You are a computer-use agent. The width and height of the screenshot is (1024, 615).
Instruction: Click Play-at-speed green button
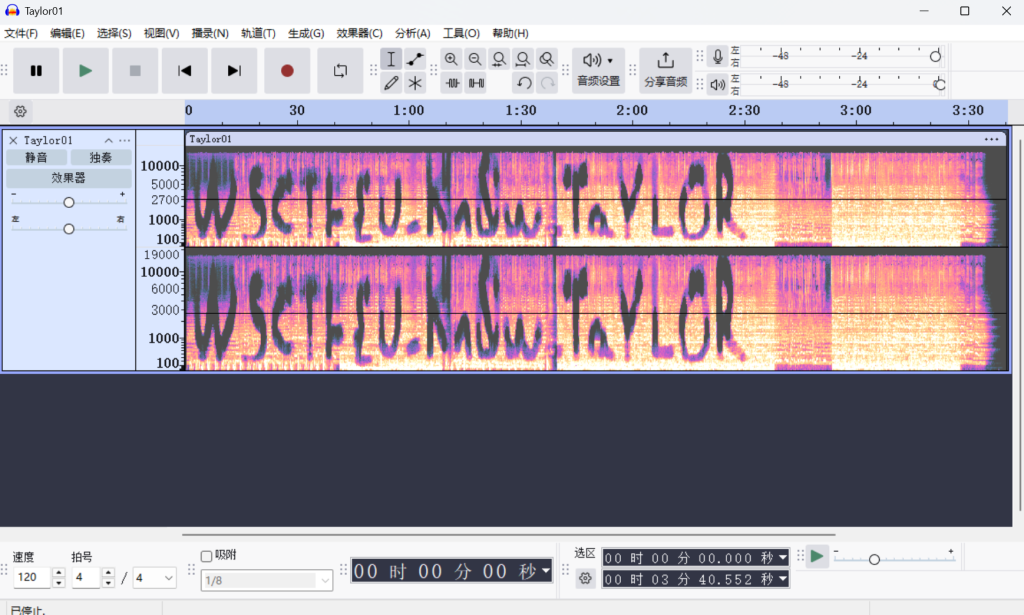817,557
